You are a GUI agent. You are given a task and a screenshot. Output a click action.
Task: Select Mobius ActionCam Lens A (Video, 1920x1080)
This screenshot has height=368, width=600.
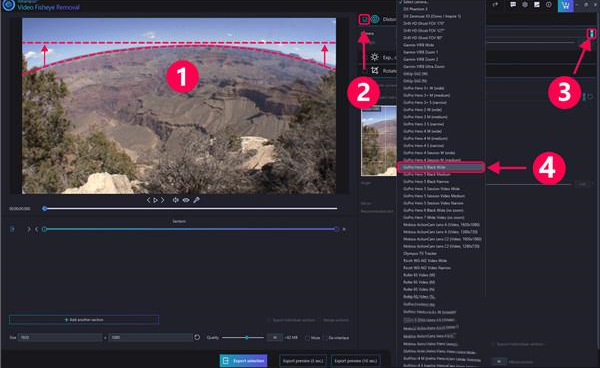(x=441, y=225)
